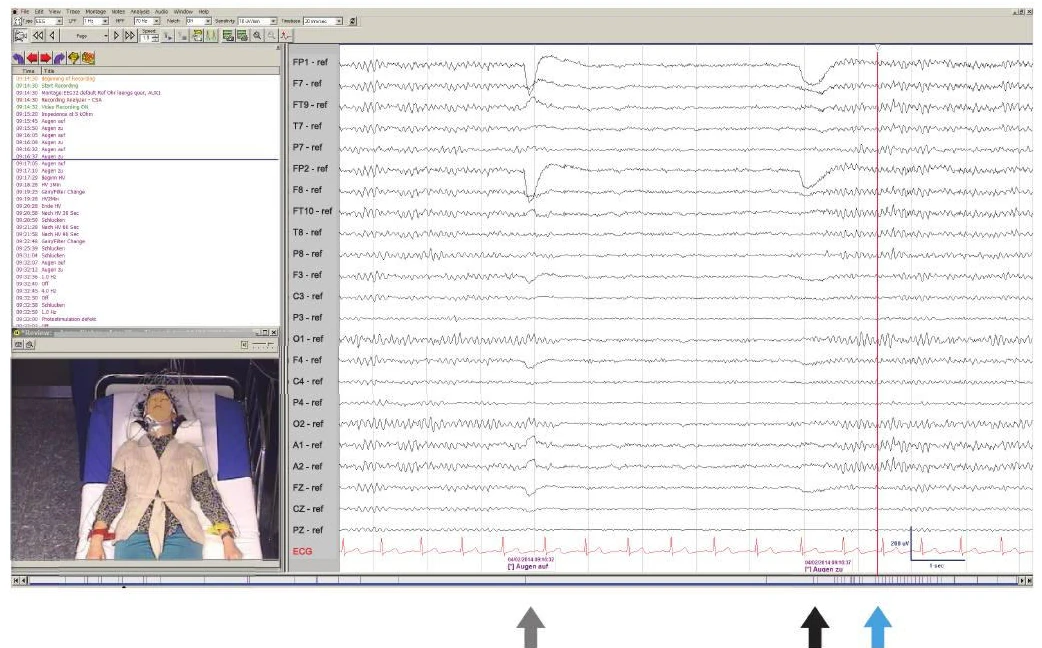Open the Timebase dropdown
Screen dimensions: 1042x648
point(340,20)
